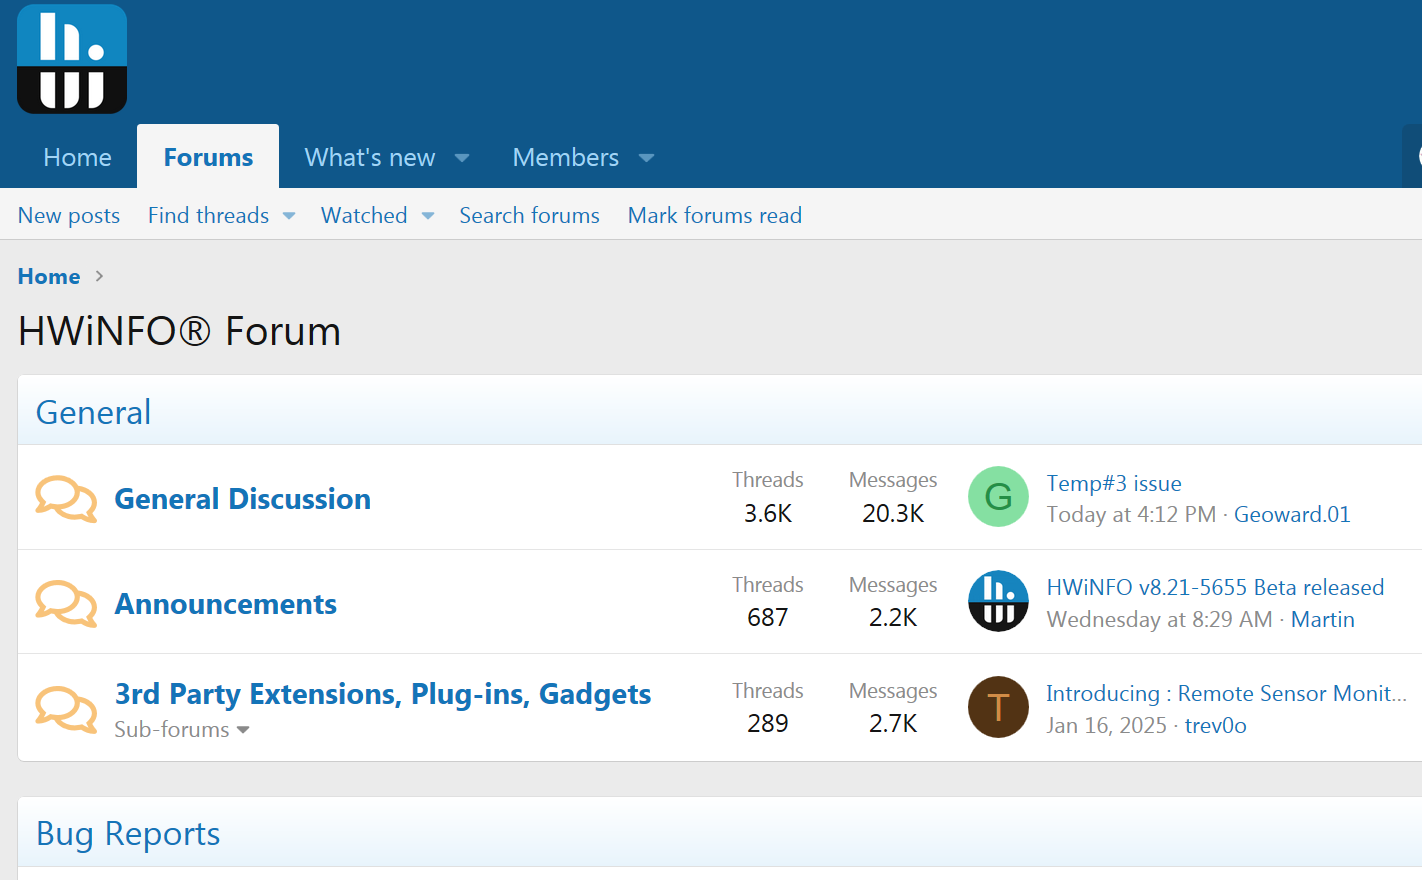Click Mark forums read
This screenshot has height=880, width=1422.
(x=714, y=215)
